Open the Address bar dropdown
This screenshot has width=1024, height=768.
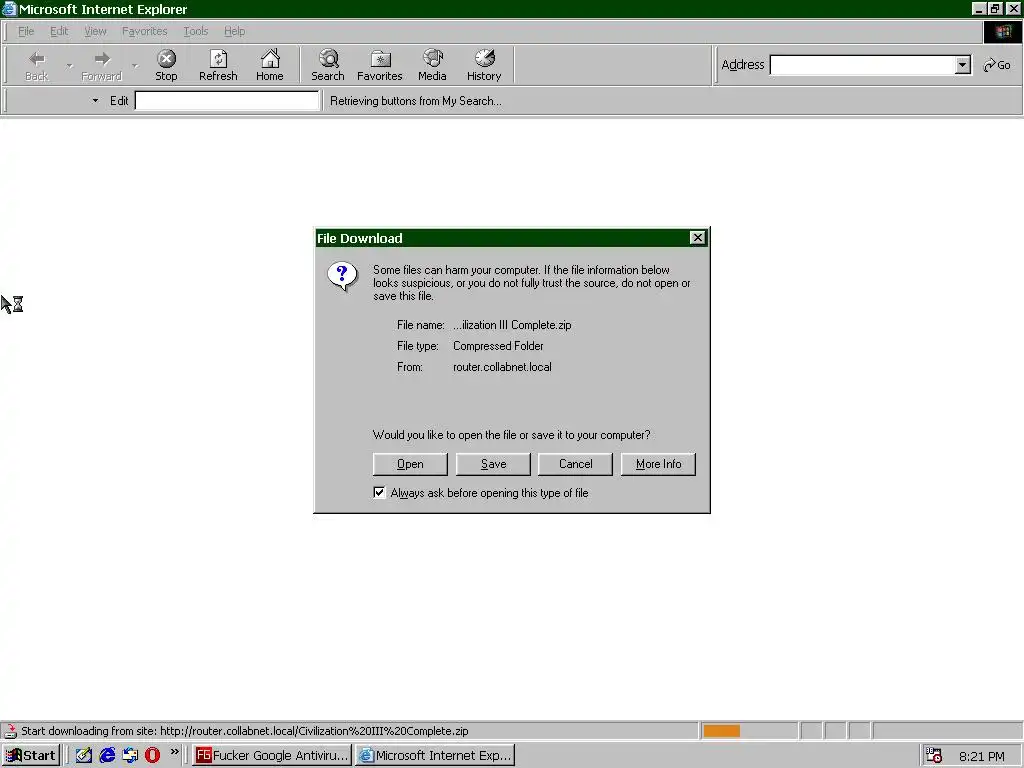963,65
